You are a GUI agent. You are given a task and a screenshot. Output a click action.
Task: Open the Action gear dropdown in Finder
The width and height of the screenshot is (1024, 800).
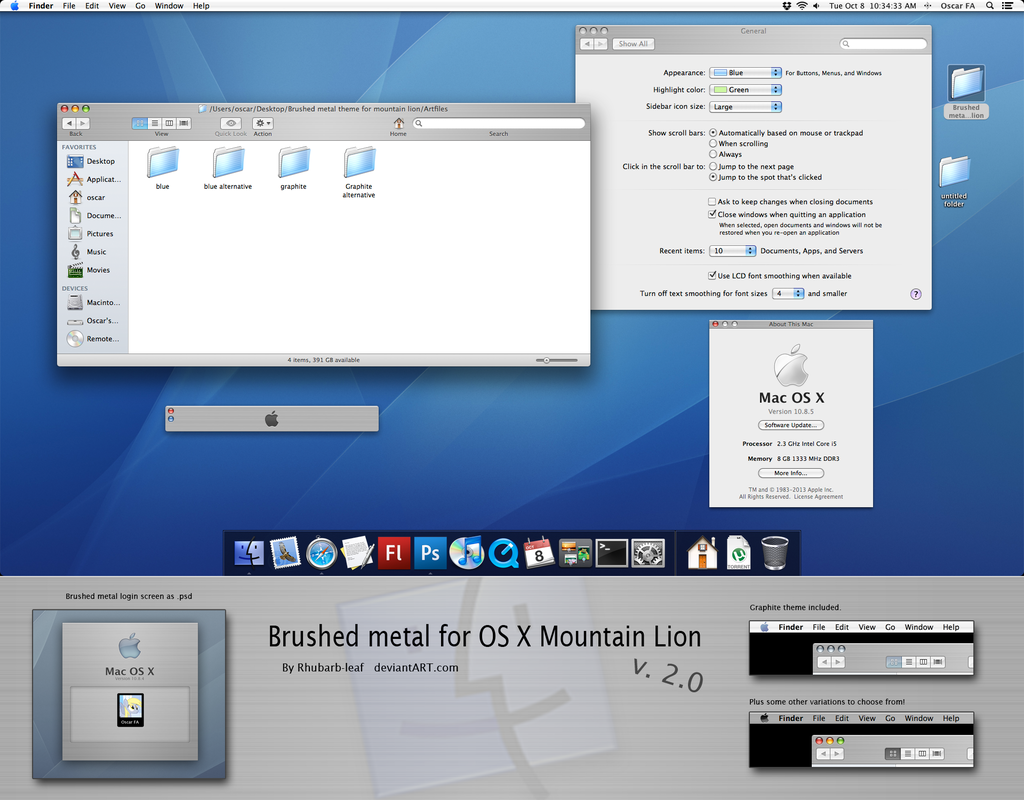263,123
